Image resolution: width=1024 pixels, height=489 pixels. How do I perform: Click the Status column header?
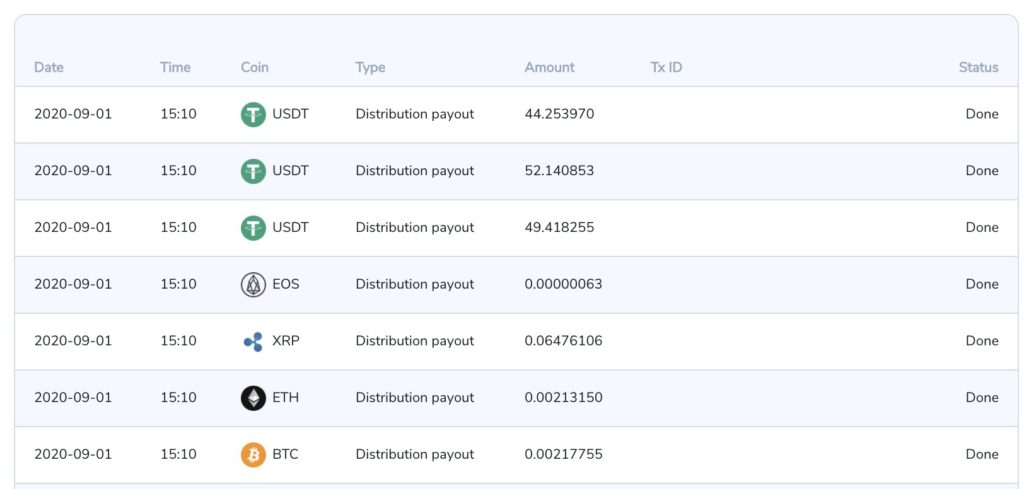(978, 67)
